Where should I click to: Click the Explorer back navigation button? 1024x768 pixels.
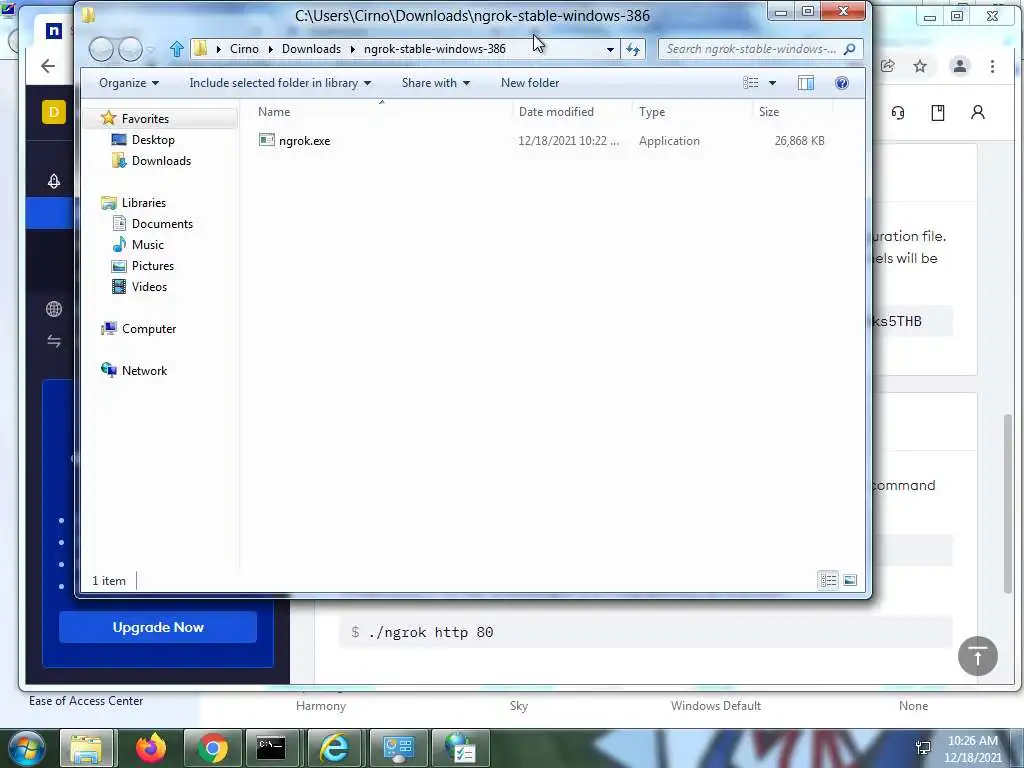click(101, 49)
